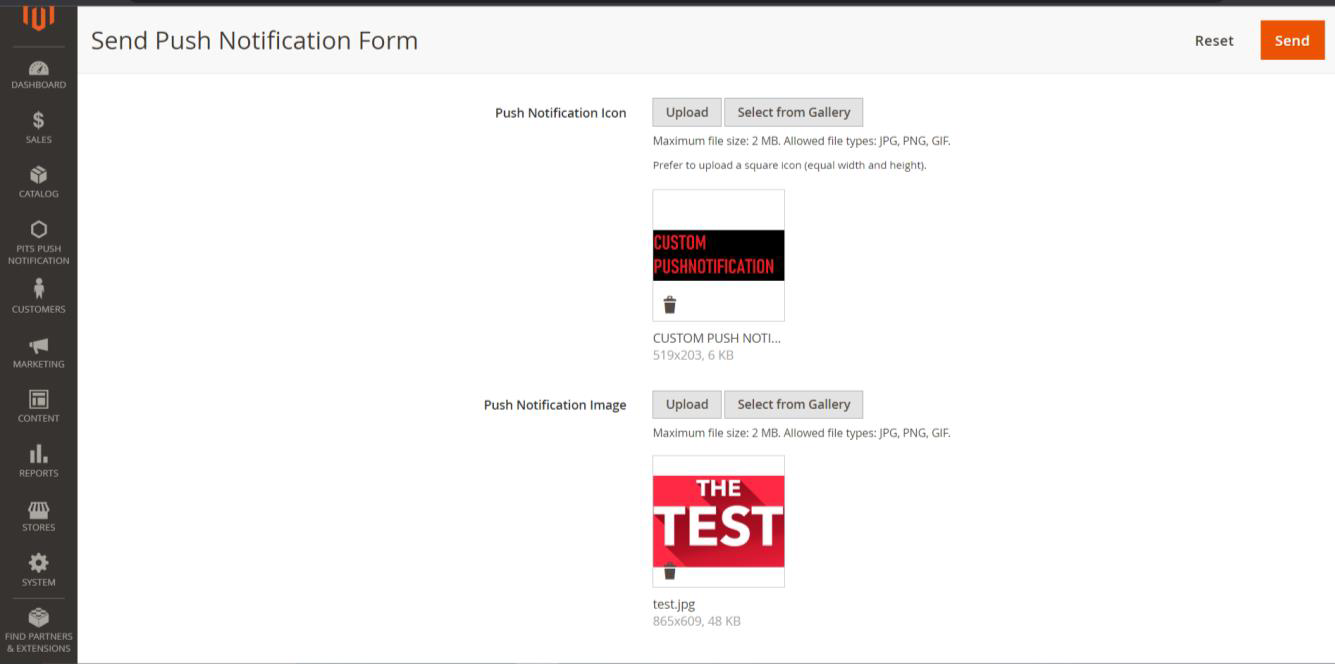
Task: Open the Dashboard sidebar icon
Action: 38,69
